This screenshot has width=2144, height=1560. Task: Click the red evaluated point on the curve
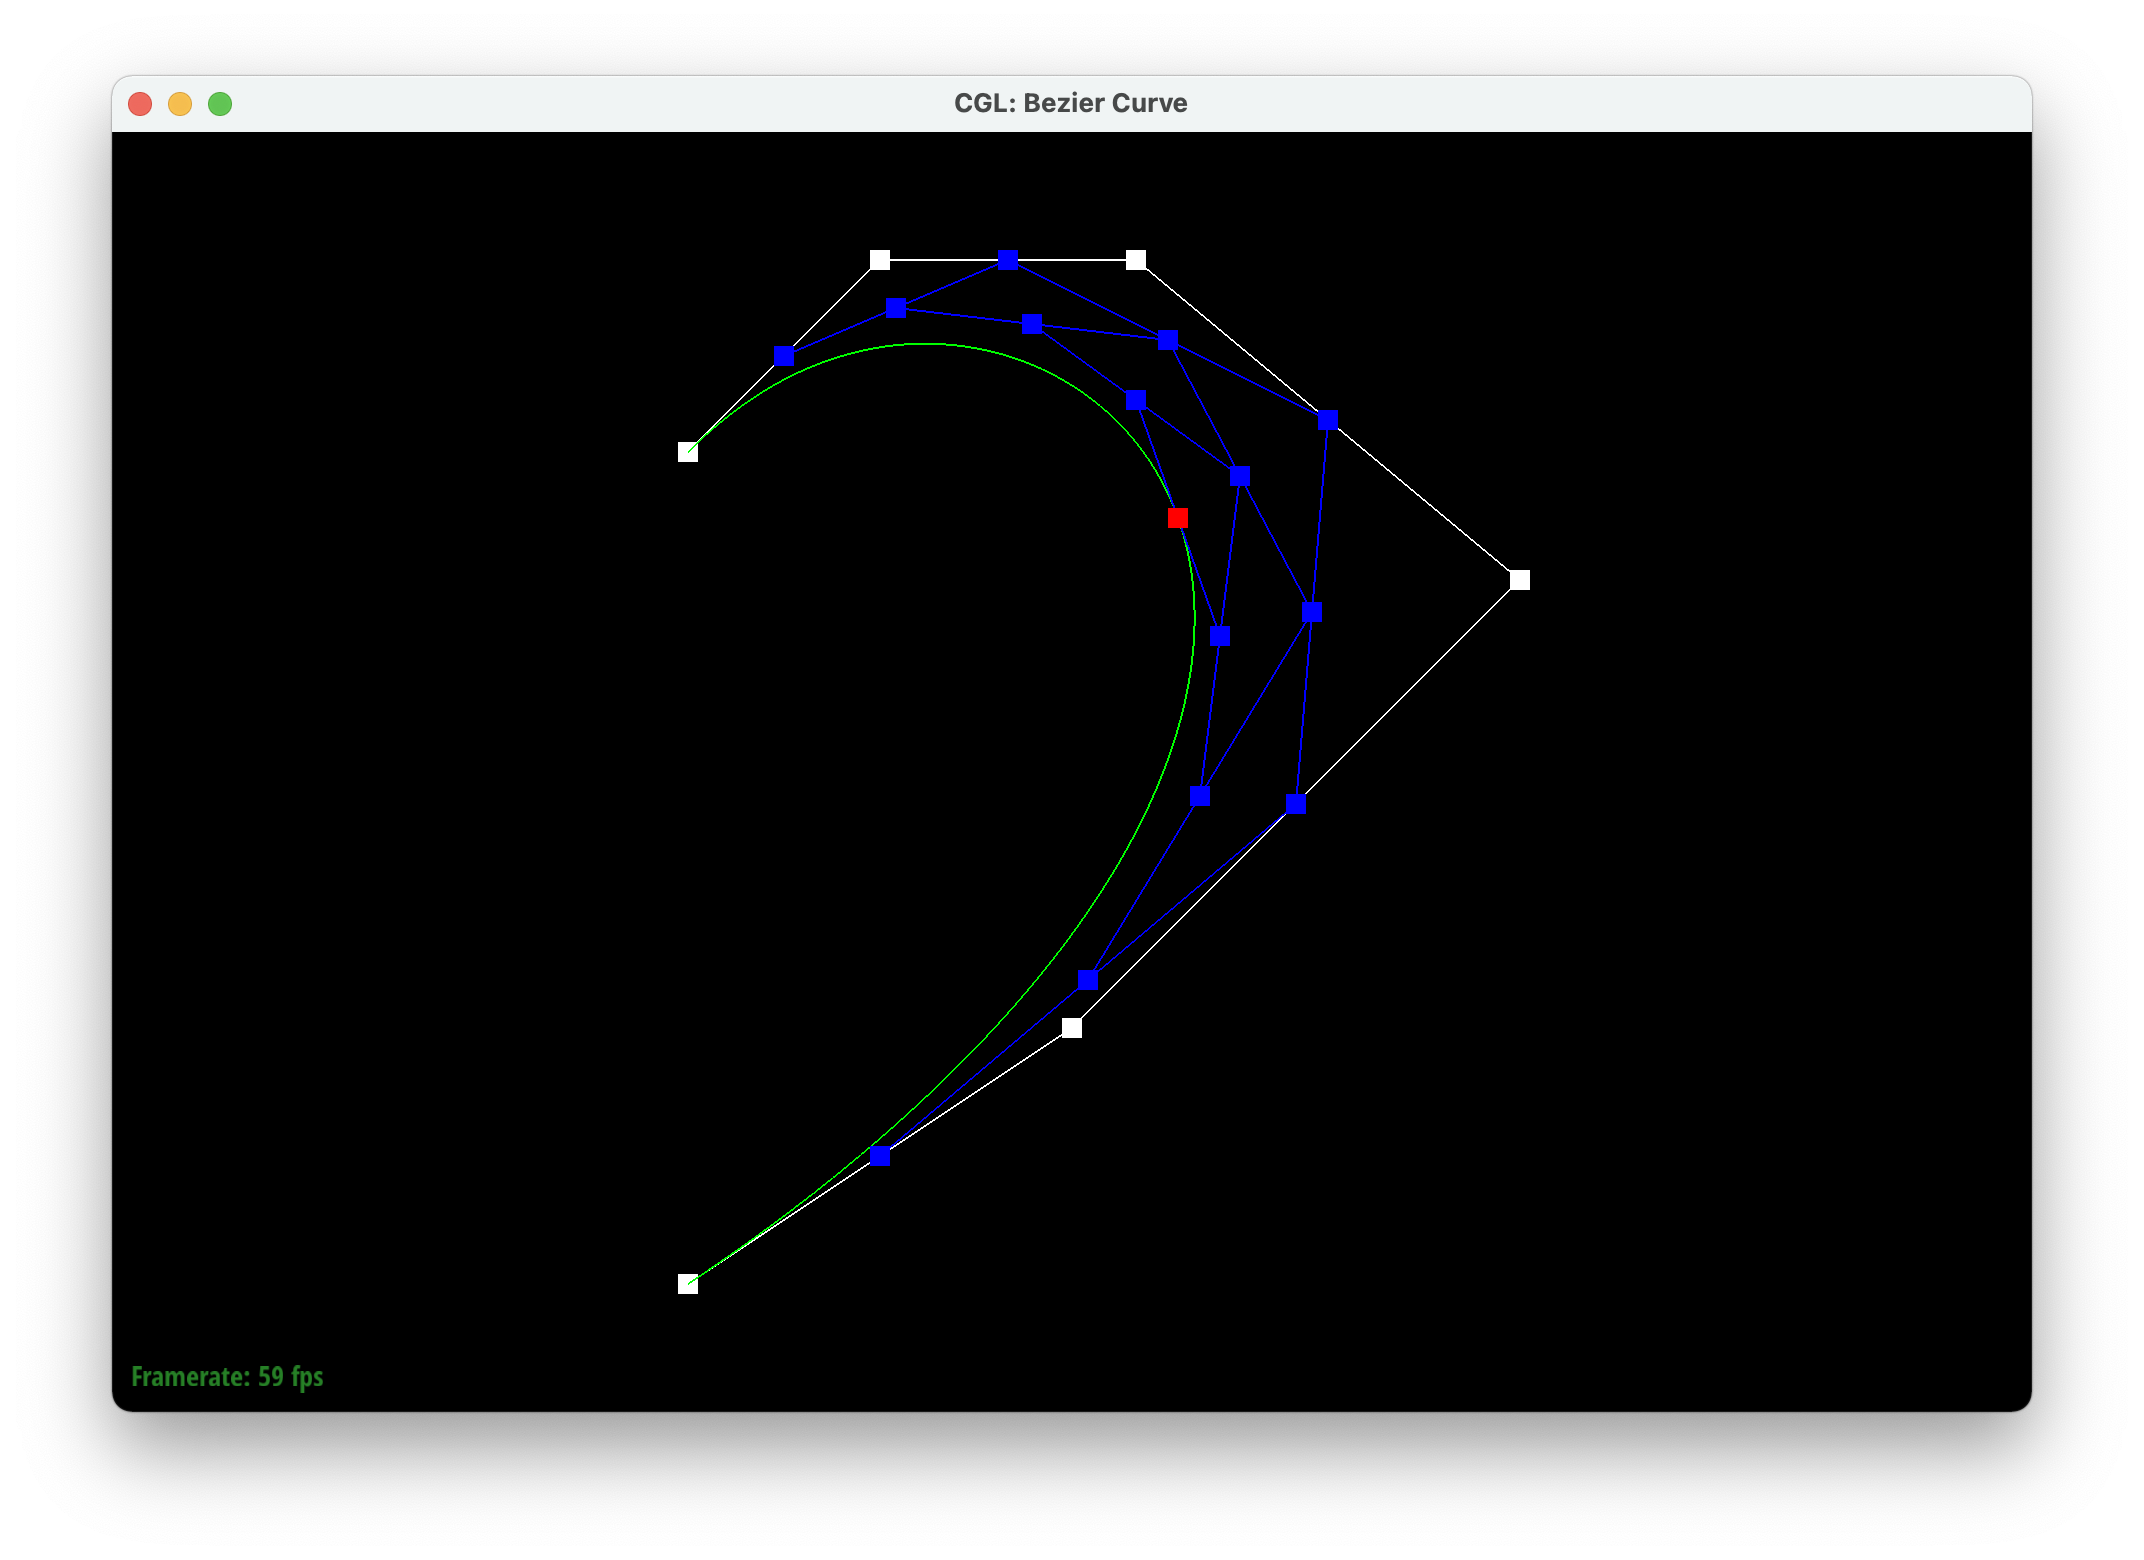(1178, 518)
